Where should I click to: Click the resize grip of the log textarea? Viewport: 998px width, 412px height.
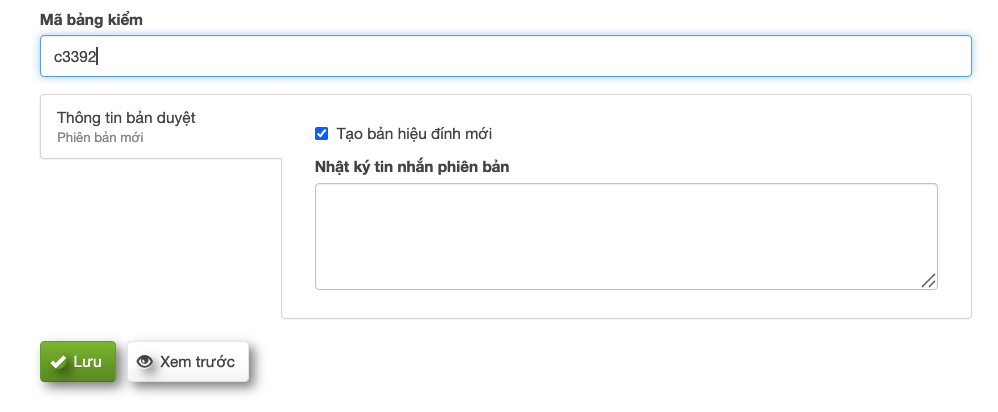pyautogui.click(x=928, y=281)
